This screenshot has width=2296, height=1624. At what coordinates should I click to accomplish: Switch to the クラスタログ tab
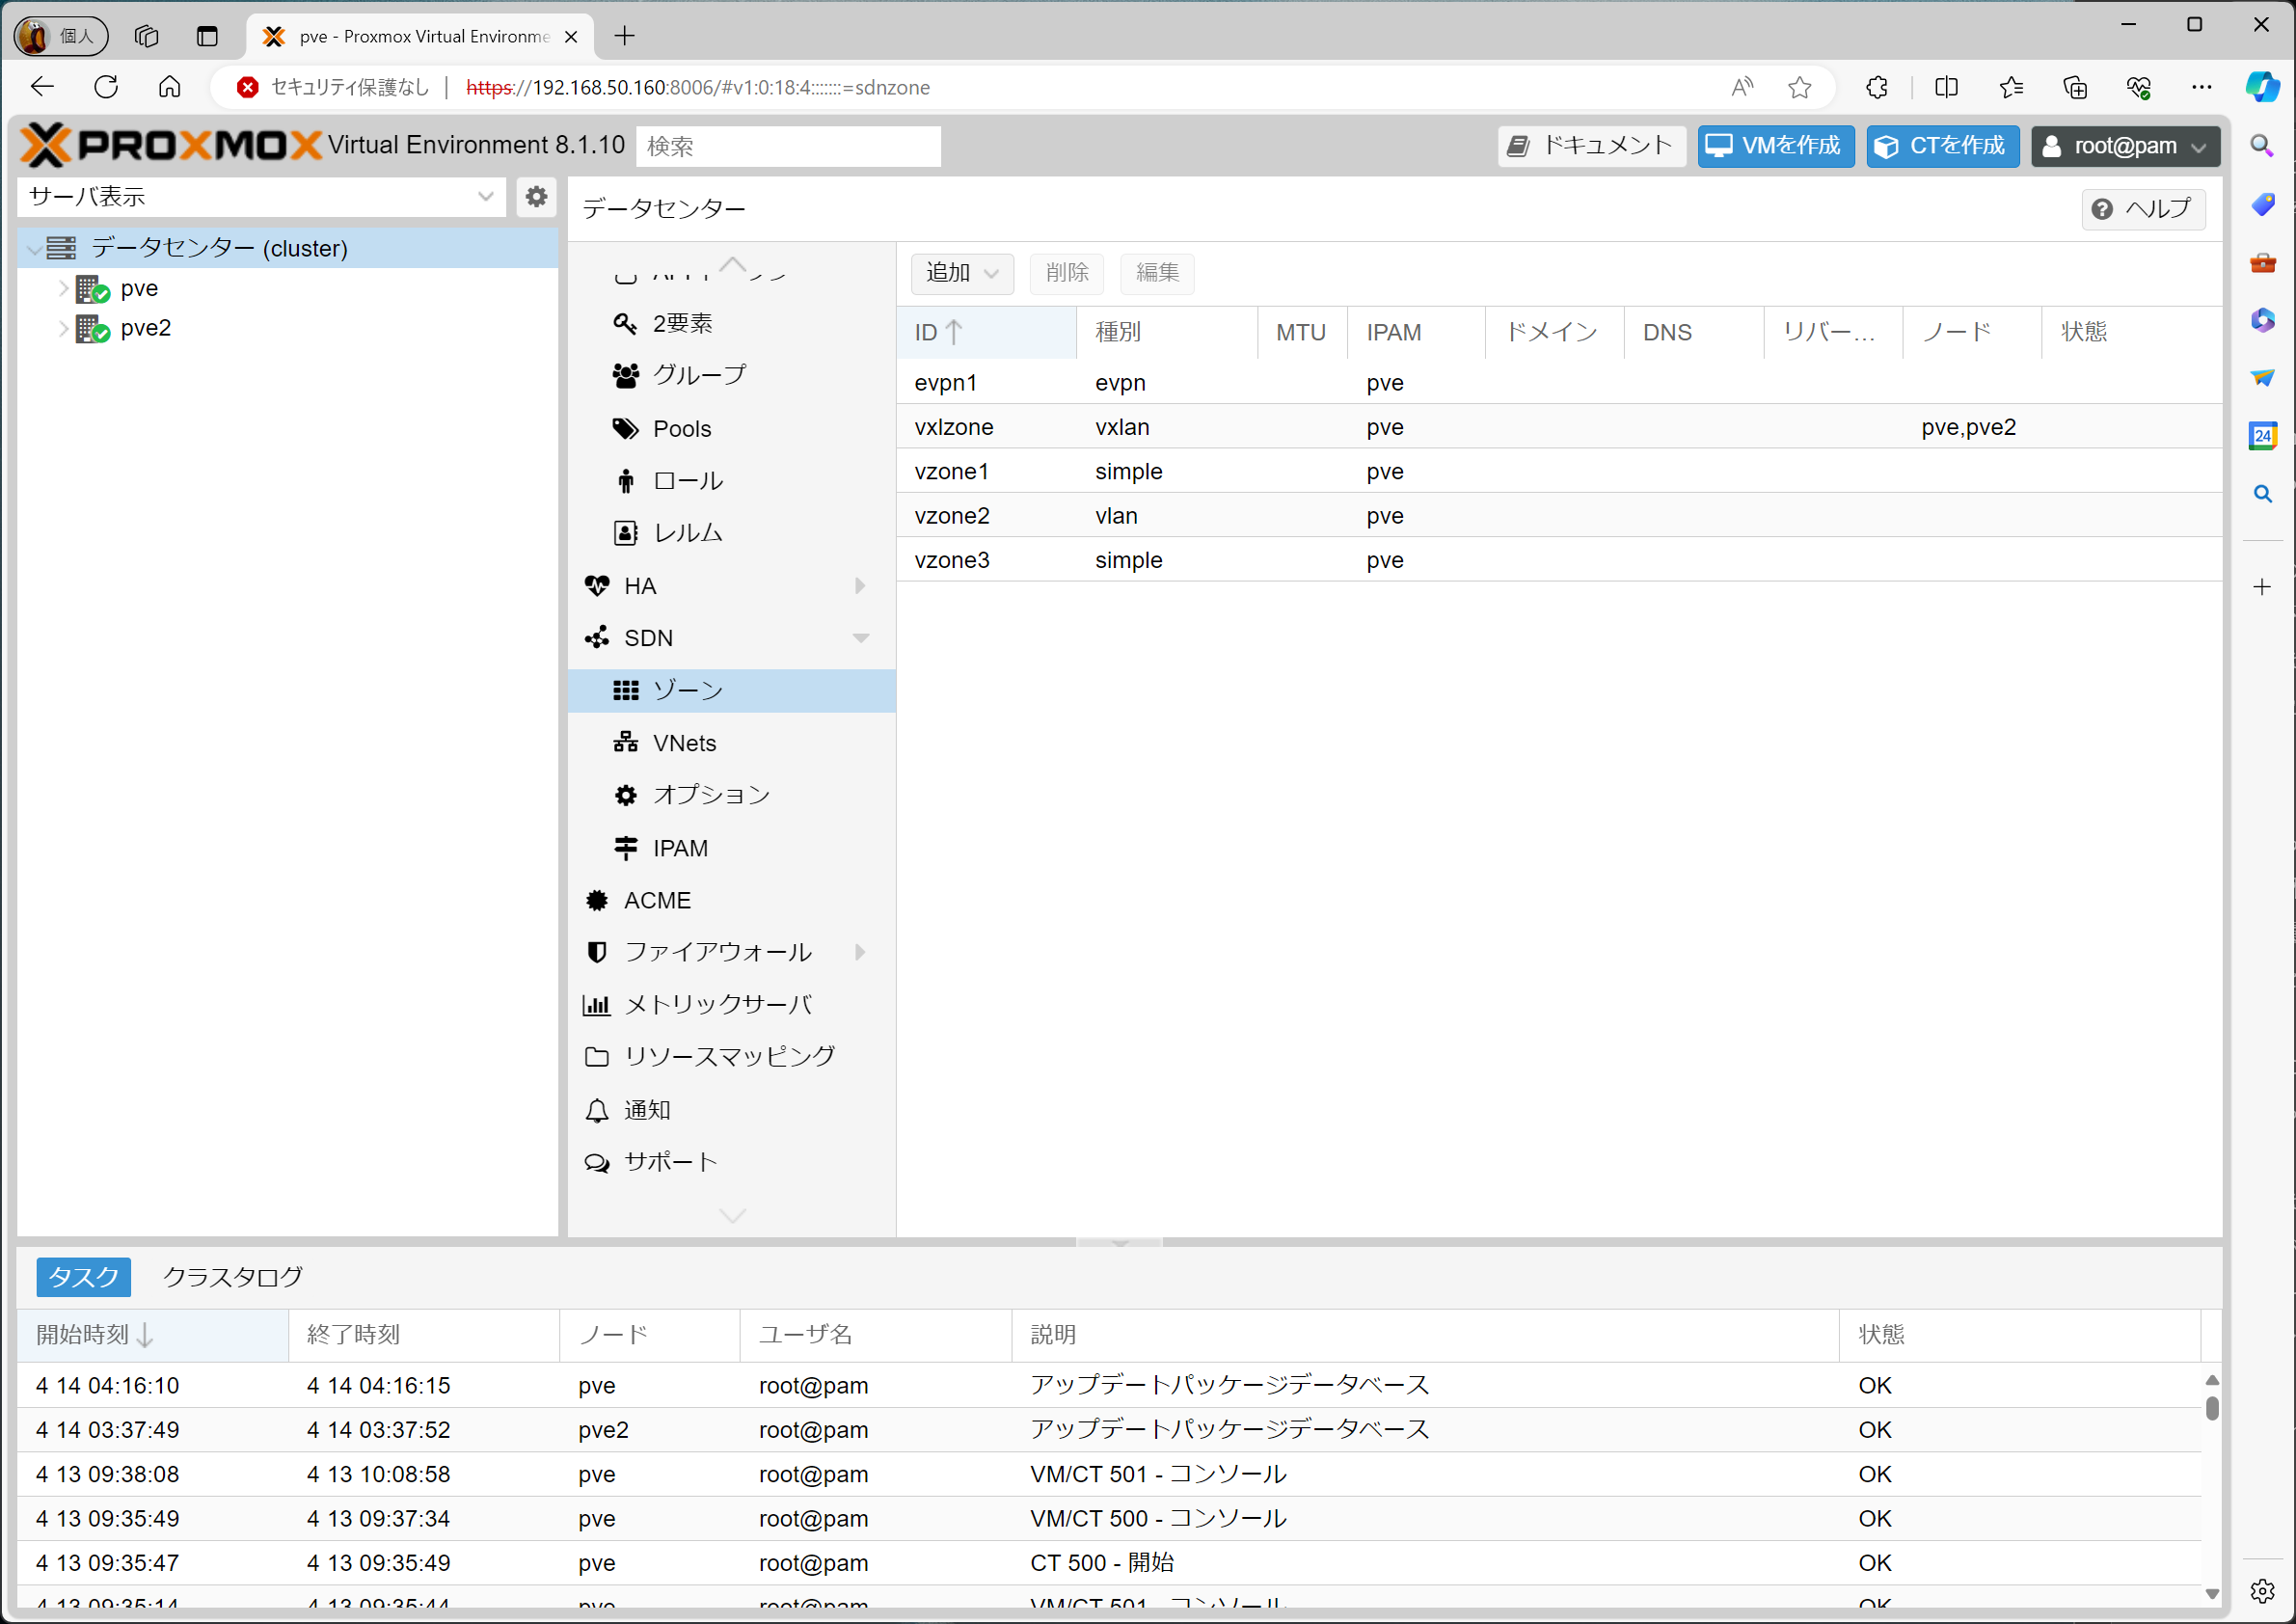pos(232,1277)
